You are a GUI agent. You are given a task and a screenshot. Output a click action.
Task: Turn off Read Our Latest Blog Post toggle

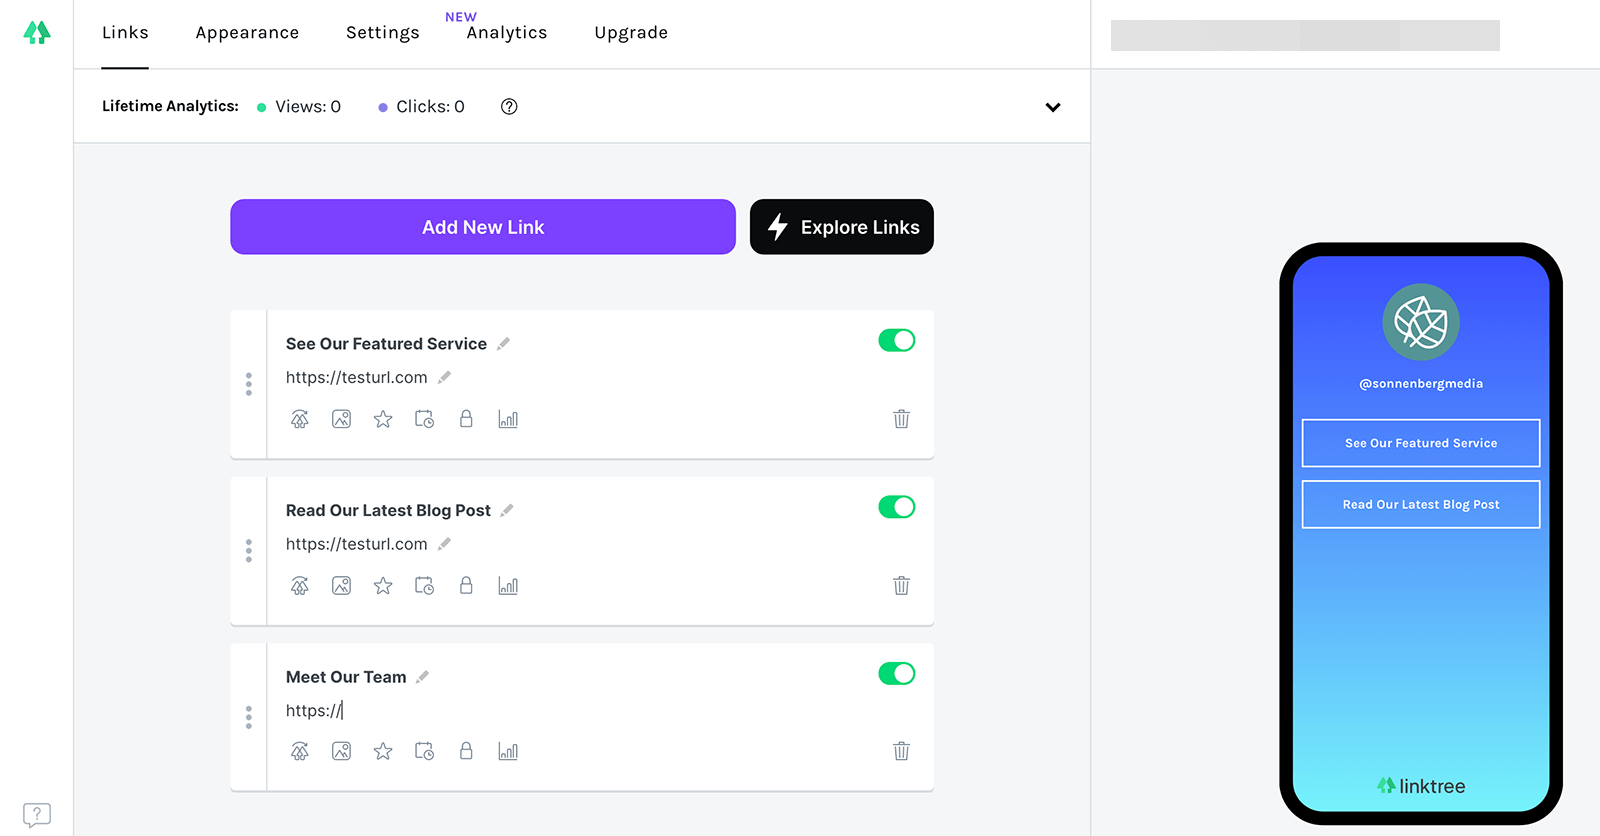tap(897, 507)
